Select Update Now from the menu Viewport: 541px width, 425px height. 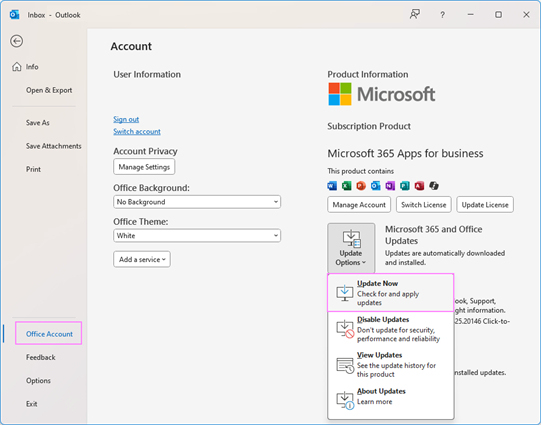pyautogui.click(x=391, y=293)
